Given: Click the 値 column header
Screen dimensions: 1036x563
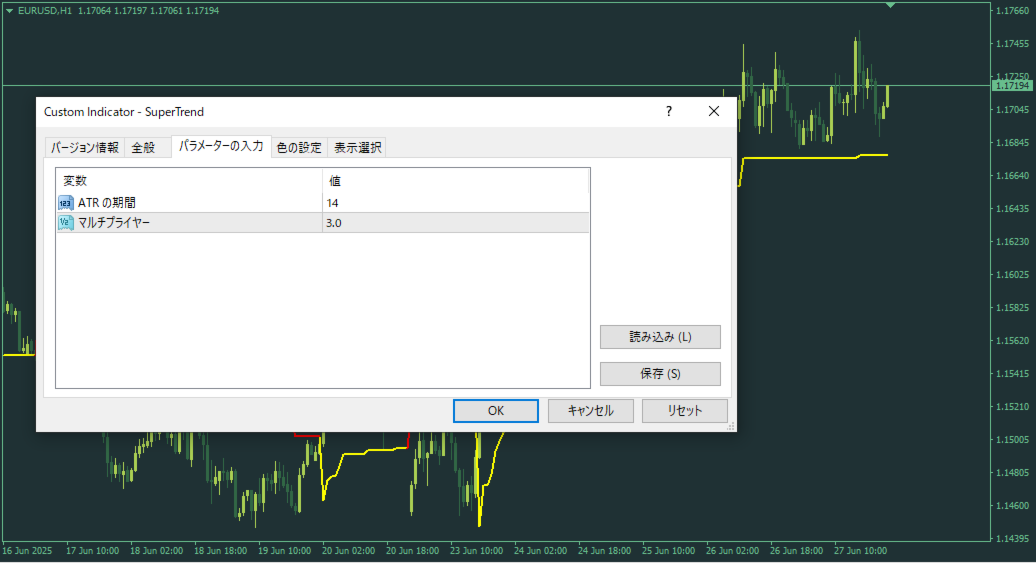Looking at the screenshot, I should pyautogui.click(x=455, y=181).
